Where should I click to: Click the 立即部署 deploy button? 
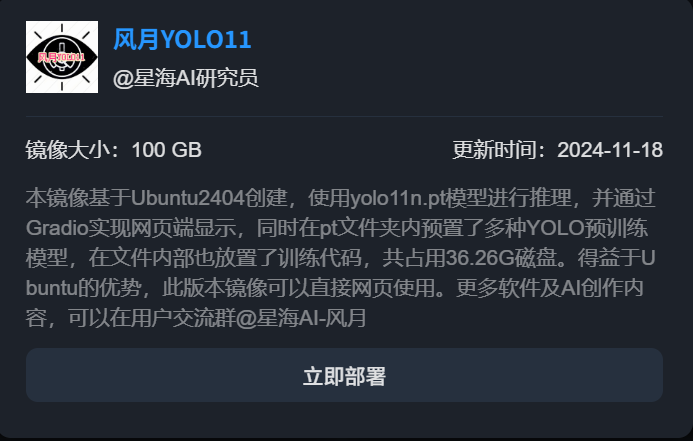point(344,375)
